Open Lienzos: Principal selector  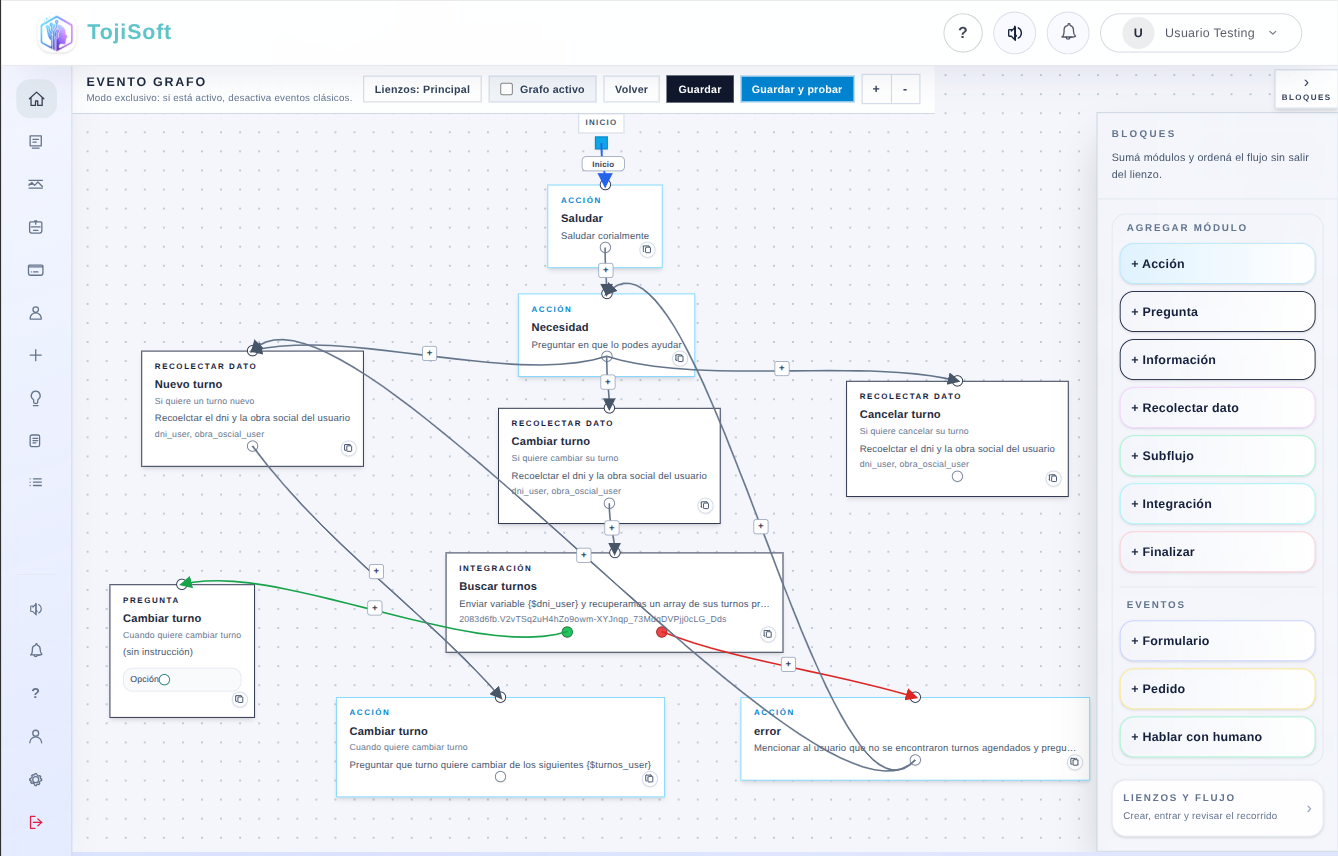pyautogui.click(x=422, y=89)
